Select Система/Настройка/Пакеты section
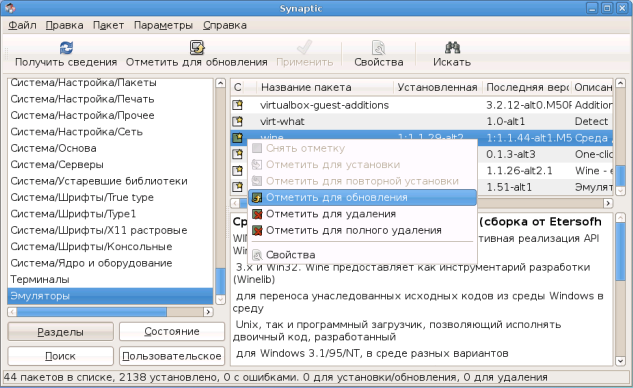Image resolution: width=633 pixels, height=388 pixels. coord(110,83)
